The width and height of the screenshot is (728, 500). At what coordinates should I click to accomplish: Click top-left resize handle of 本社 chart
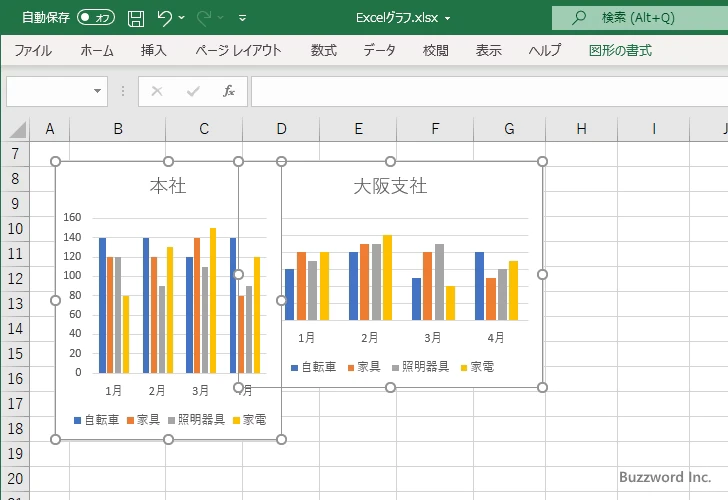click(x=55, y=162)
